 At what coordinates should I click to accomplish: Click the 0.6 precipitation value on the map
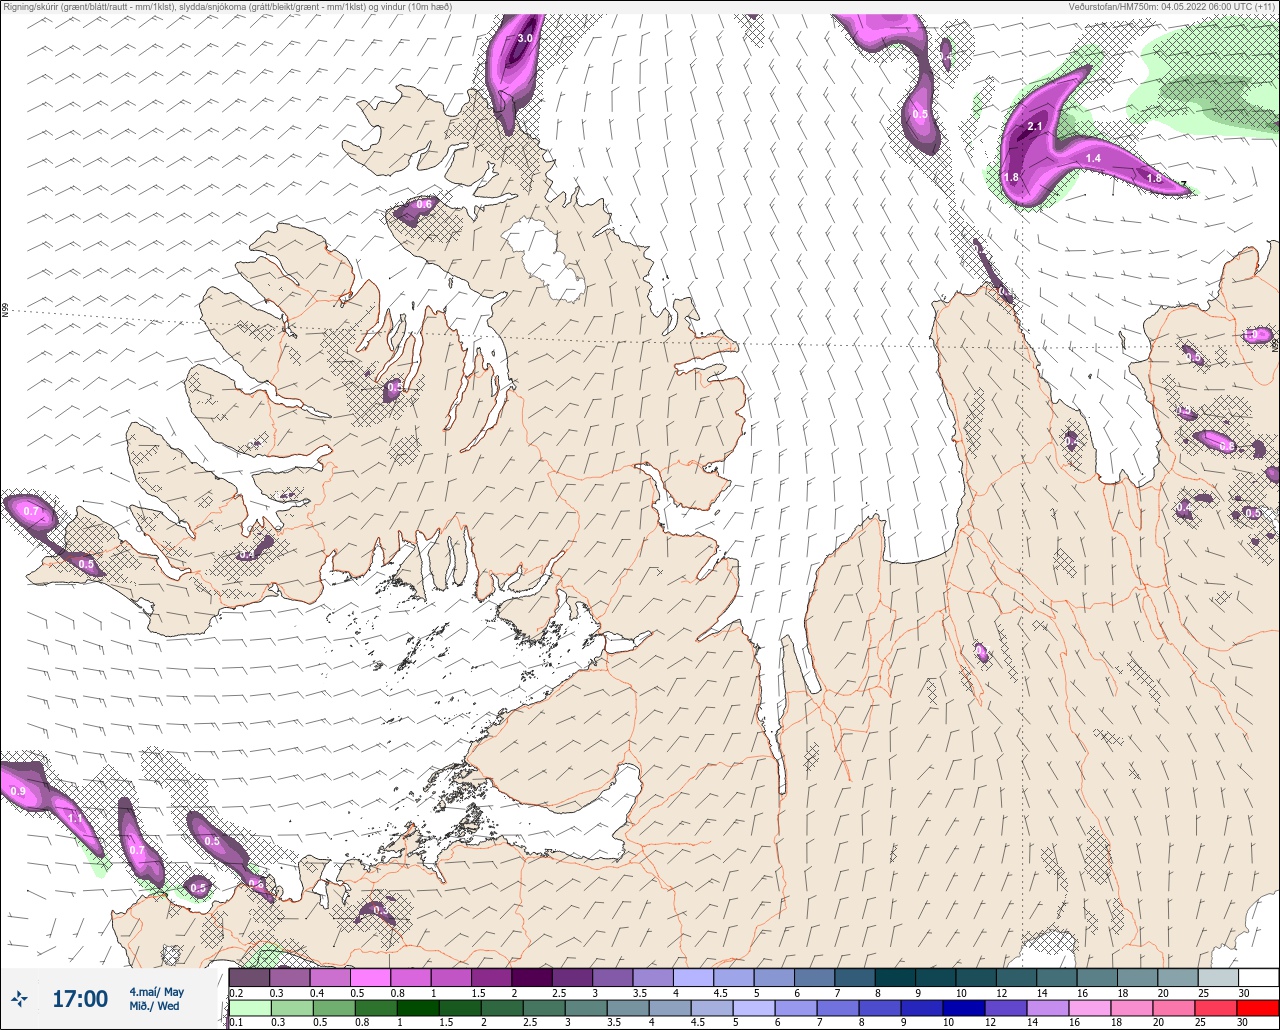click(424, 205)
